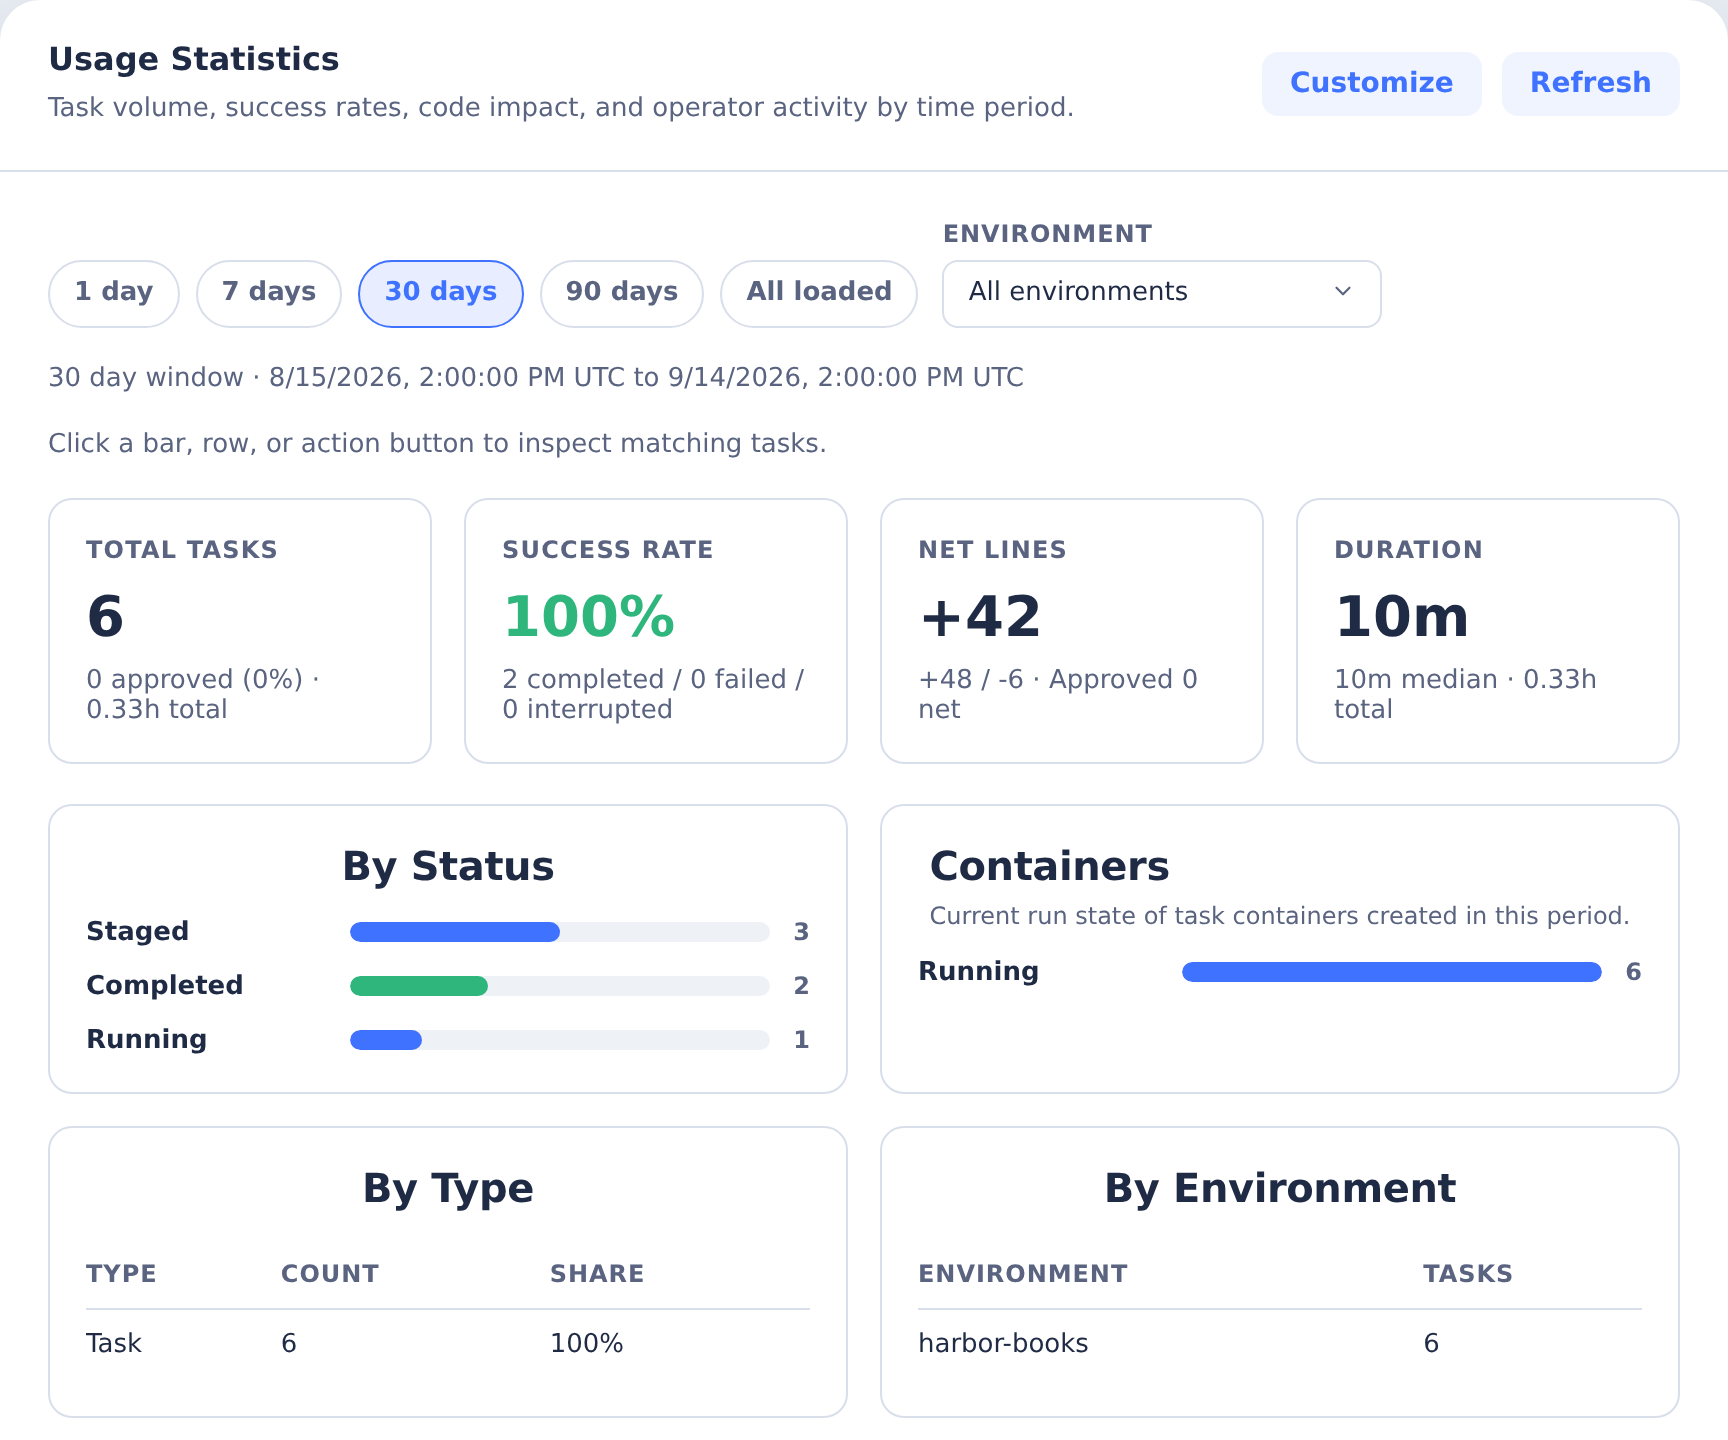This screenshot has height=1440, width=1728.
Task: Choose the 30 days period pill
Action: (441, 293)
